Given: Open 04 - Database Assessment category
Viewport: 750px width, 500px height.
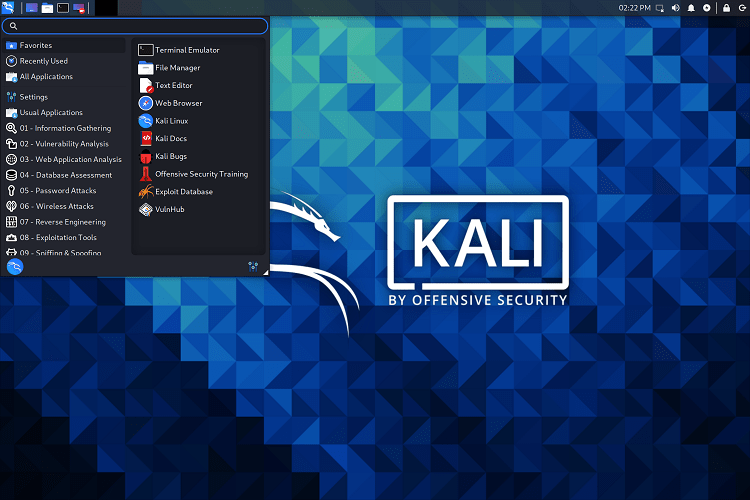Looking at the screenshot, I should click(x=65, y=175).
